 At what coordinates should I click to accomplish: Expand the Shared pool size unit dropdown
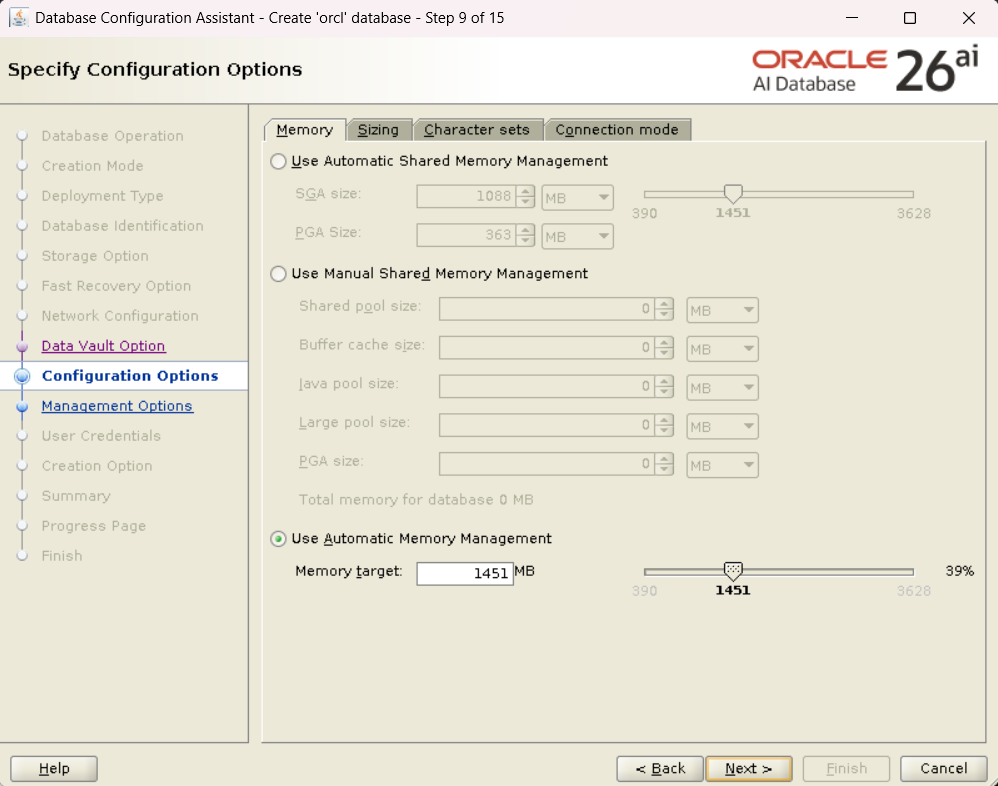pyautogui.click(x=722, y=310)
